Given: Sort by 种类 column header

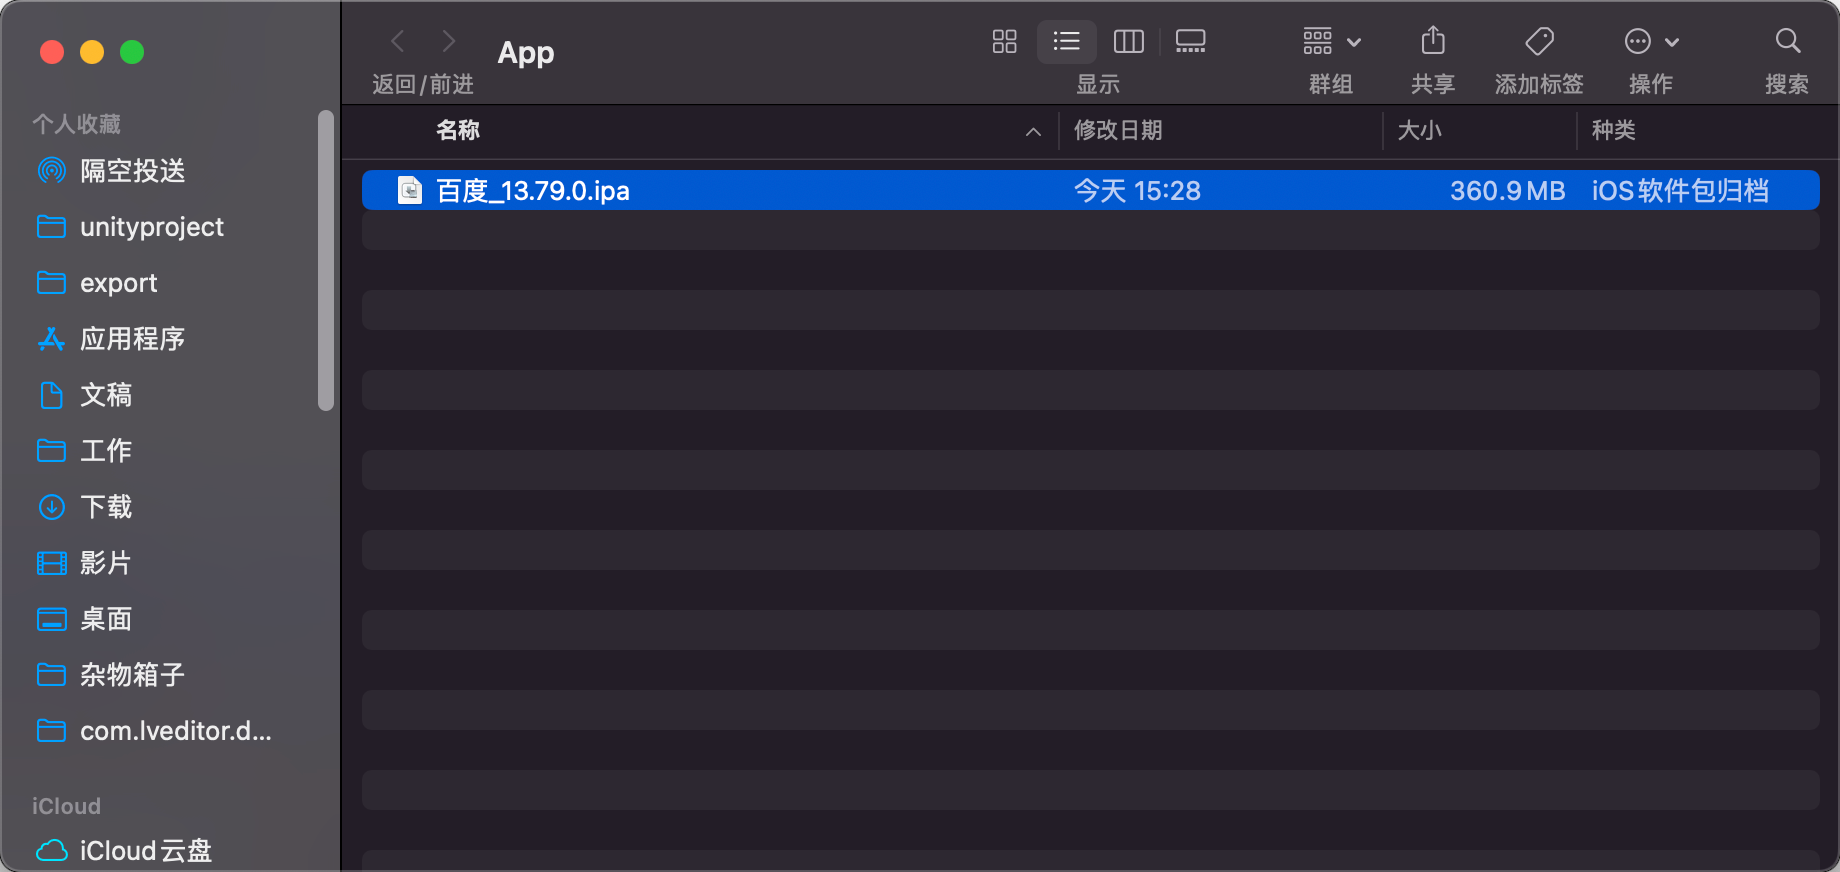Looking at the screenshot, I should (1613, 130).
